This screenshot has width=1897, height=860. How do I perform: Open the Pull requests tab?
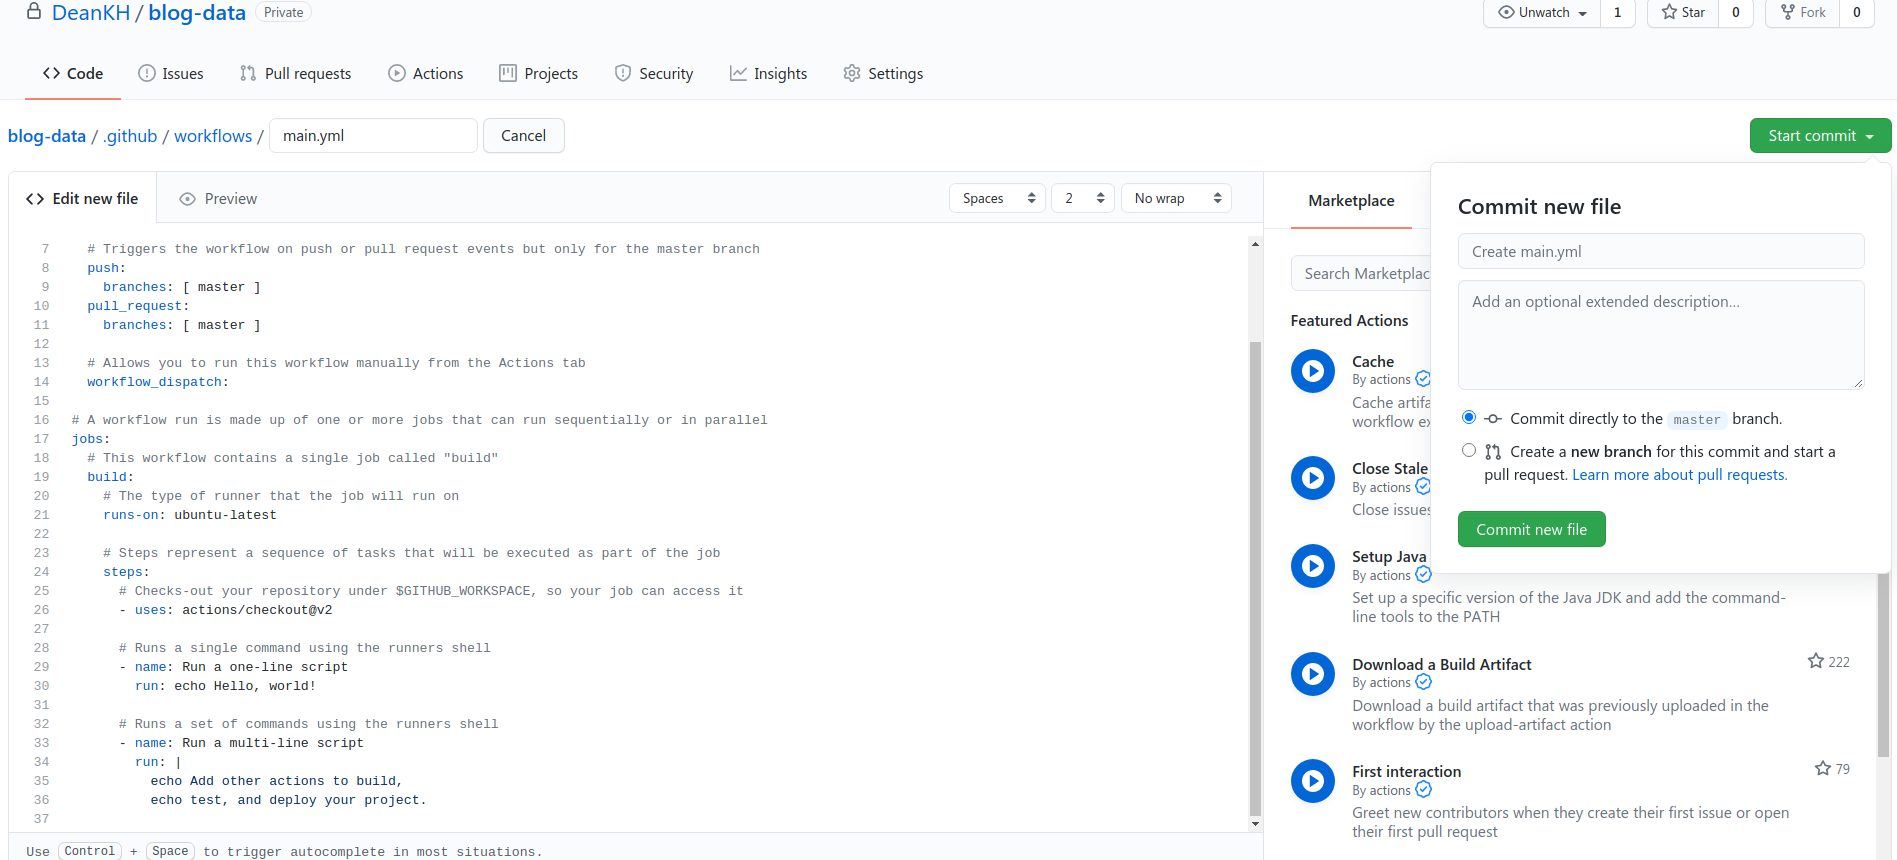click(295, 73)
